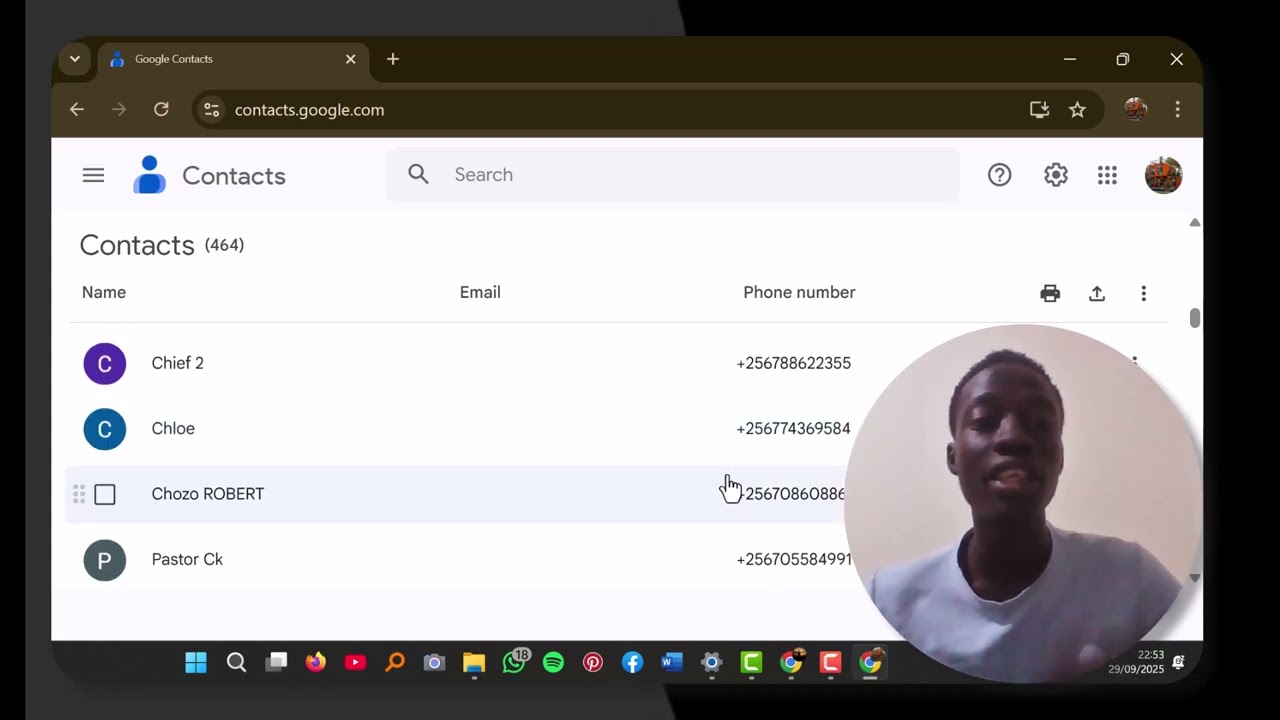This screenshot has width=1280, height=720.
Task: Click the Google Contacts logo icon
Action: point(149,175)
